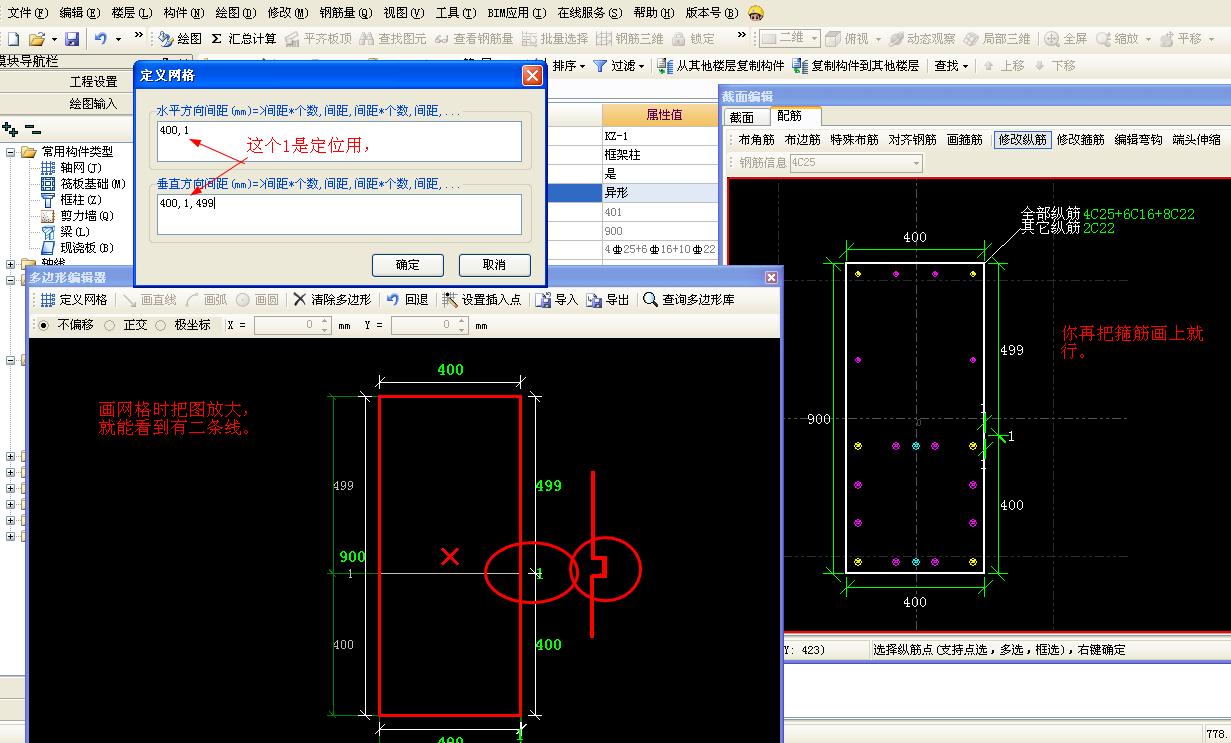Click 查询多边形库 search tool
1231x743 pixels.
point(689,299)
